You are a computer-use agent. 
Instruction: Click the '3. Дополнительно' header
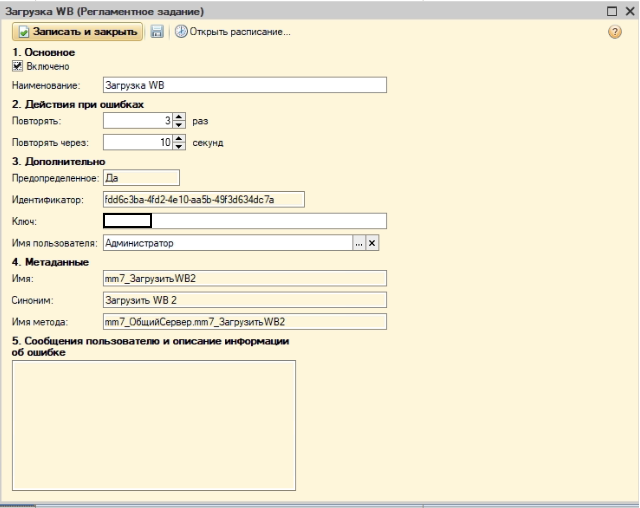pos(59,162)
